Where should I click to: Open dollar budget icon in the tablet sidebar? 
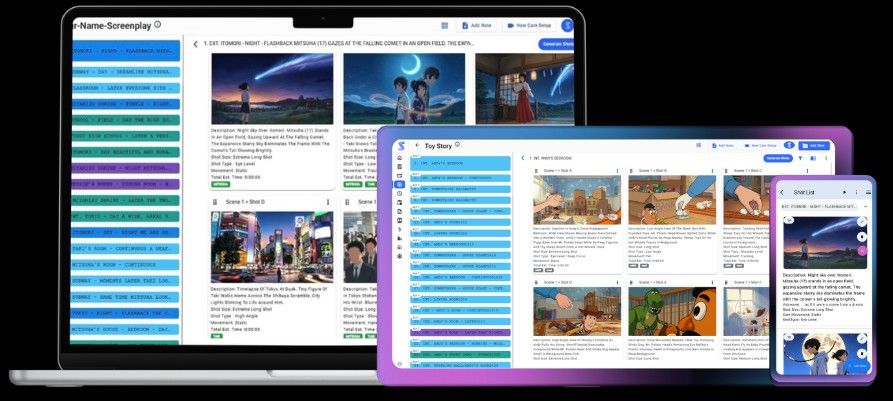(399, 229)
